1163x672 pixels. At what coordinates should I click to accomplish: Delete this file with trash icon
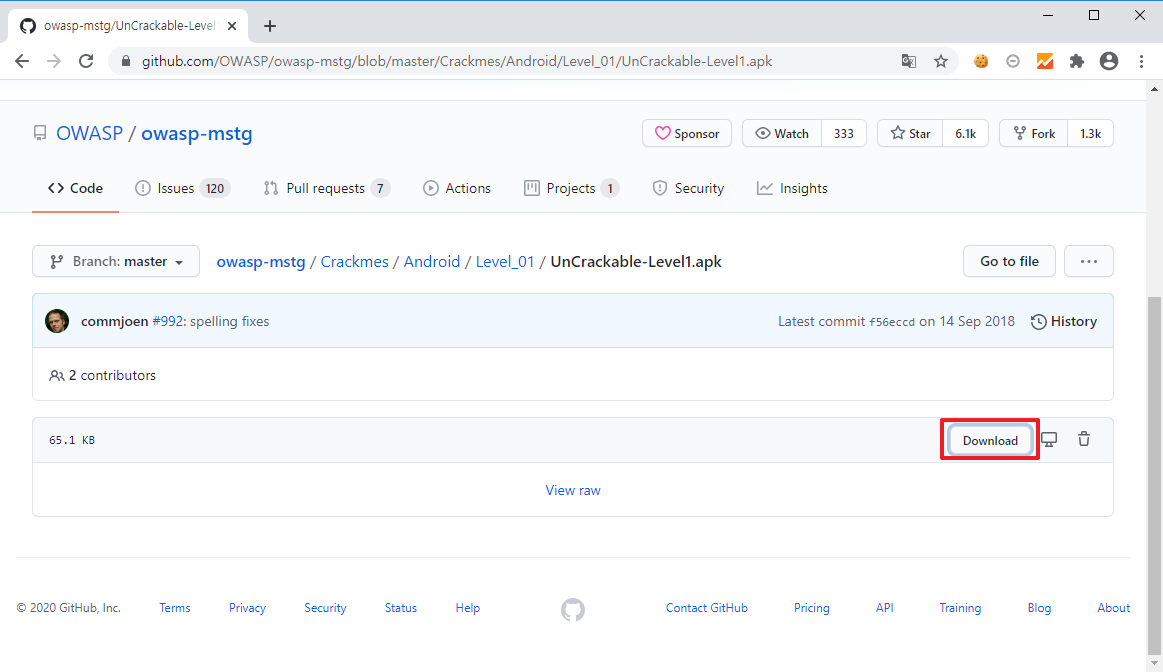[1084, 439]
